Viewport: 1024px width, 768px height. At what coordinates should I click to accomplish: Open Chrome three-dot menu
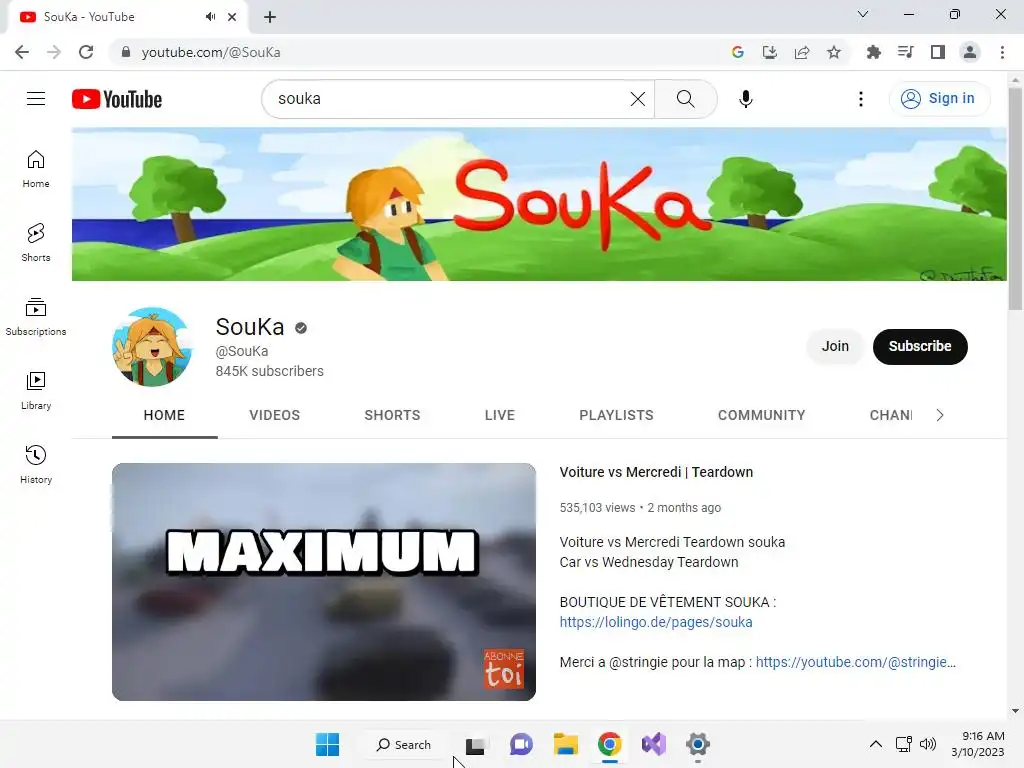[x=1002, y=52]
